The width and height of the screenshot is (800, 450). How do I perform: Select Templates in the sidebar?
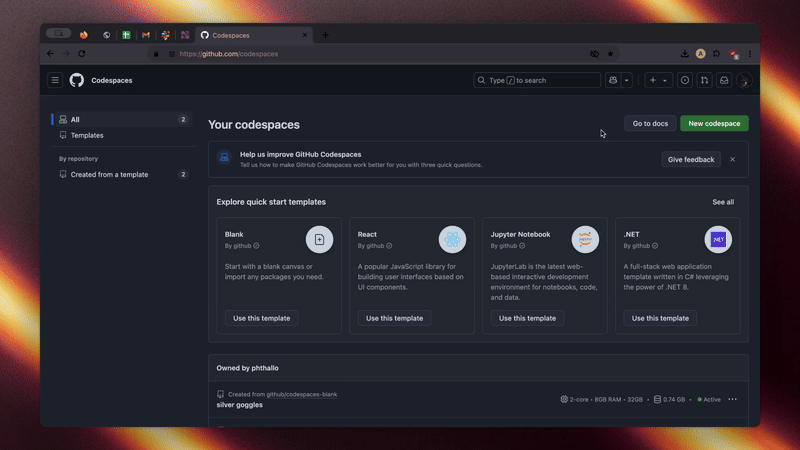[x=87, y=135]
